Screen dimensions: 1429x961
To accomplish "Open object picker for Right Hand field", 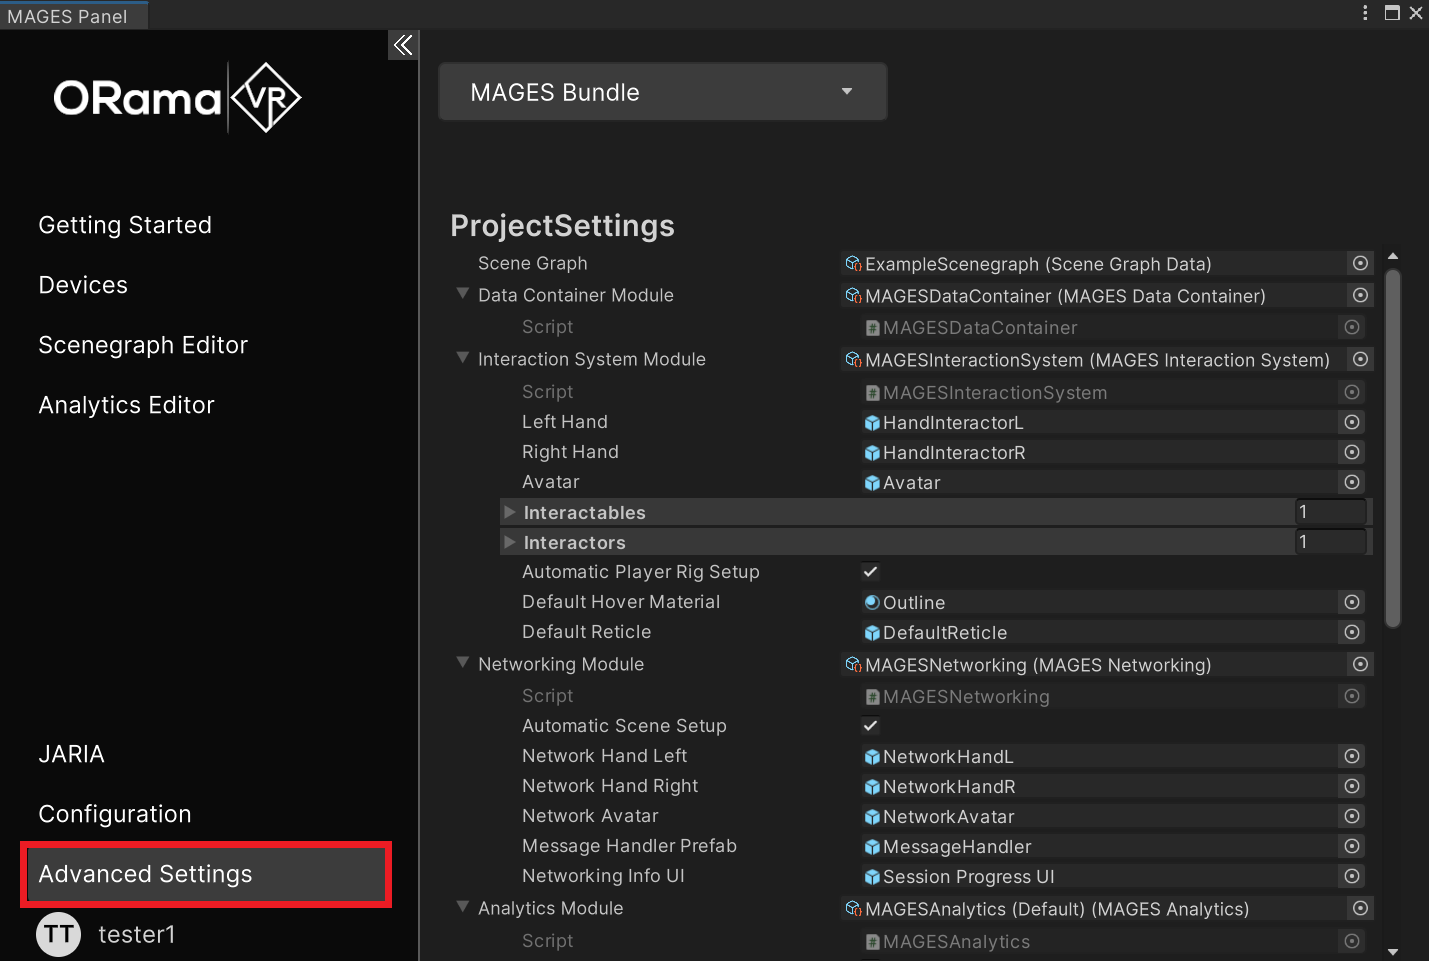I will pyautogui.click(x=1352, y=452).
